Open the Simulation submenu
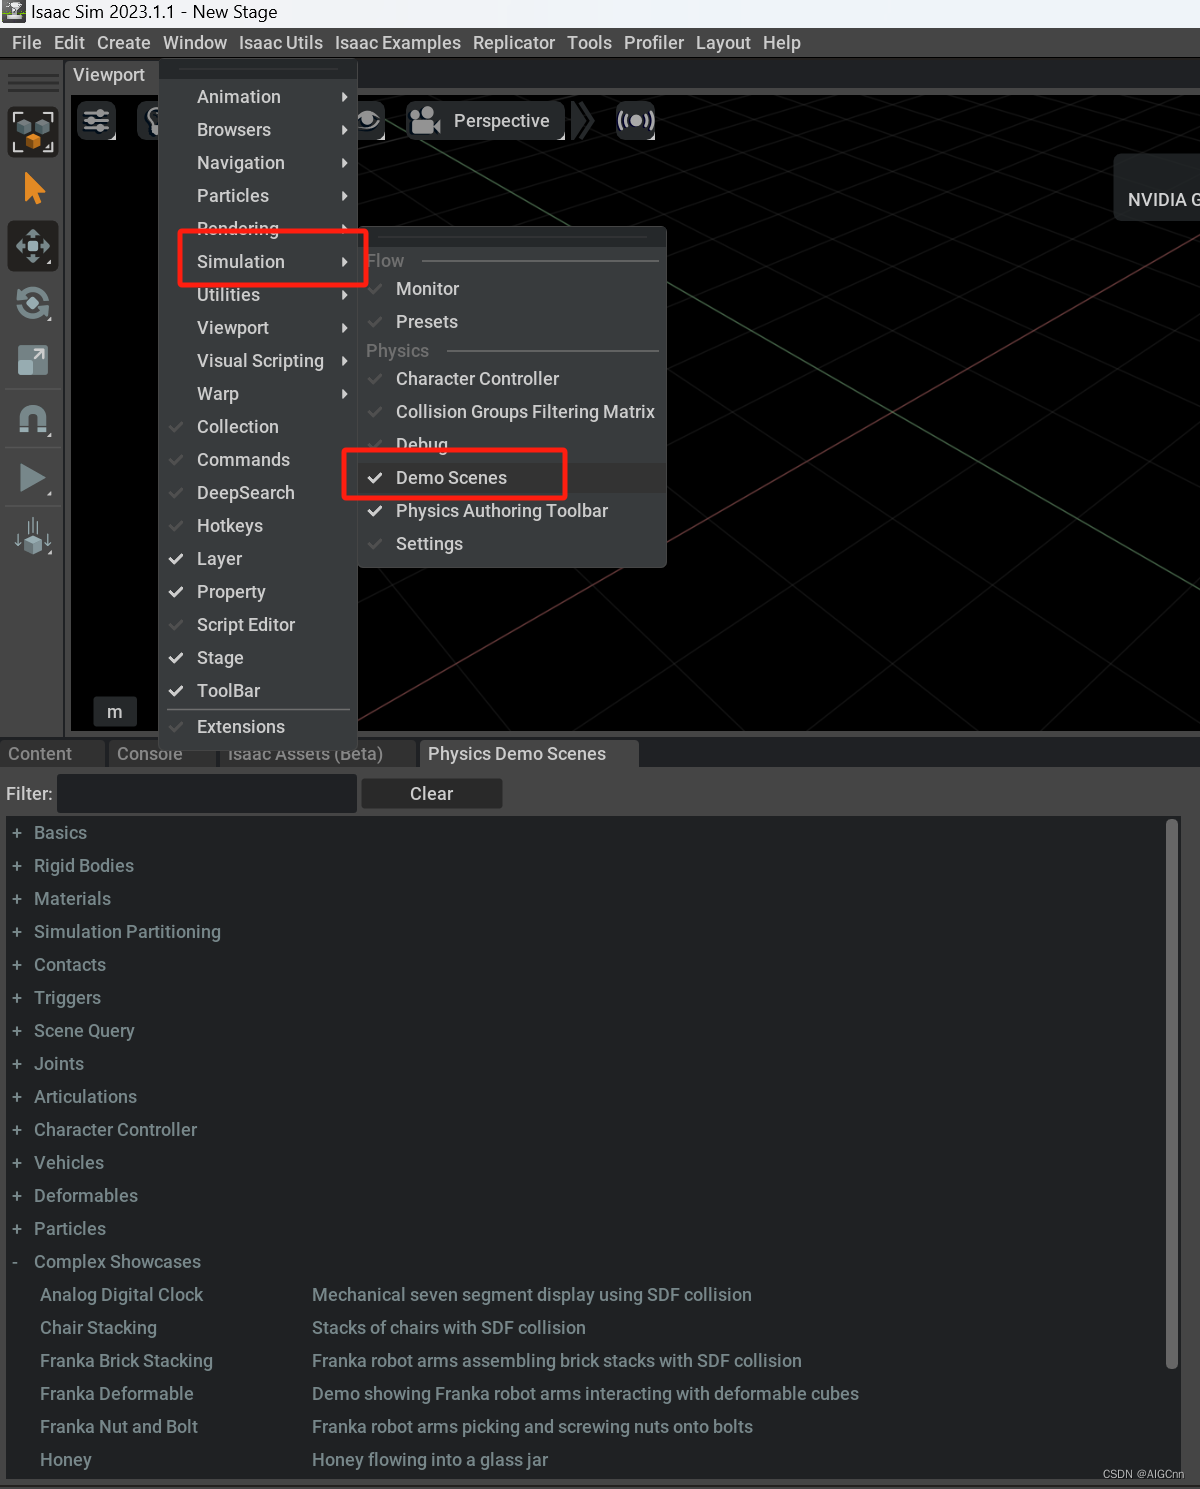 click(x=258, y=262)
